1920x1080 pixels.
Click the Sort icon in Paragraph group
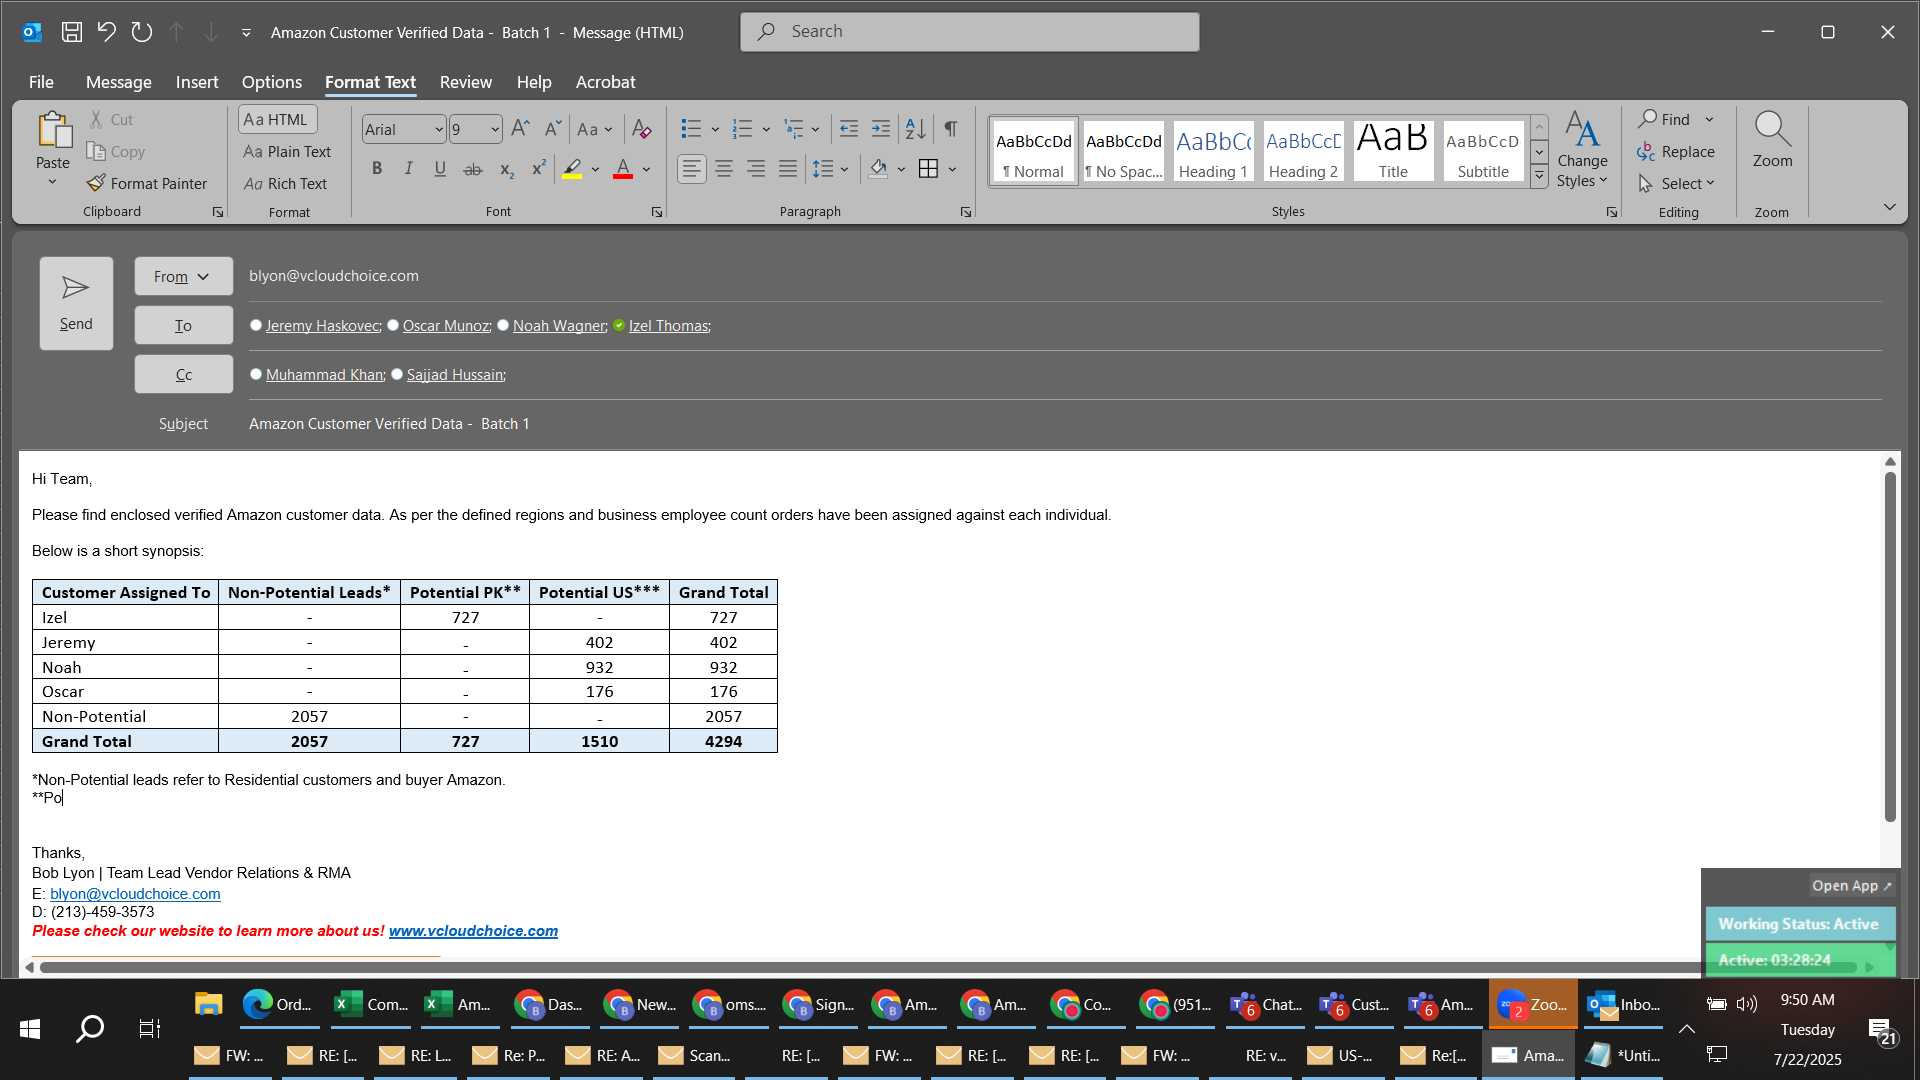coord(915,129)
